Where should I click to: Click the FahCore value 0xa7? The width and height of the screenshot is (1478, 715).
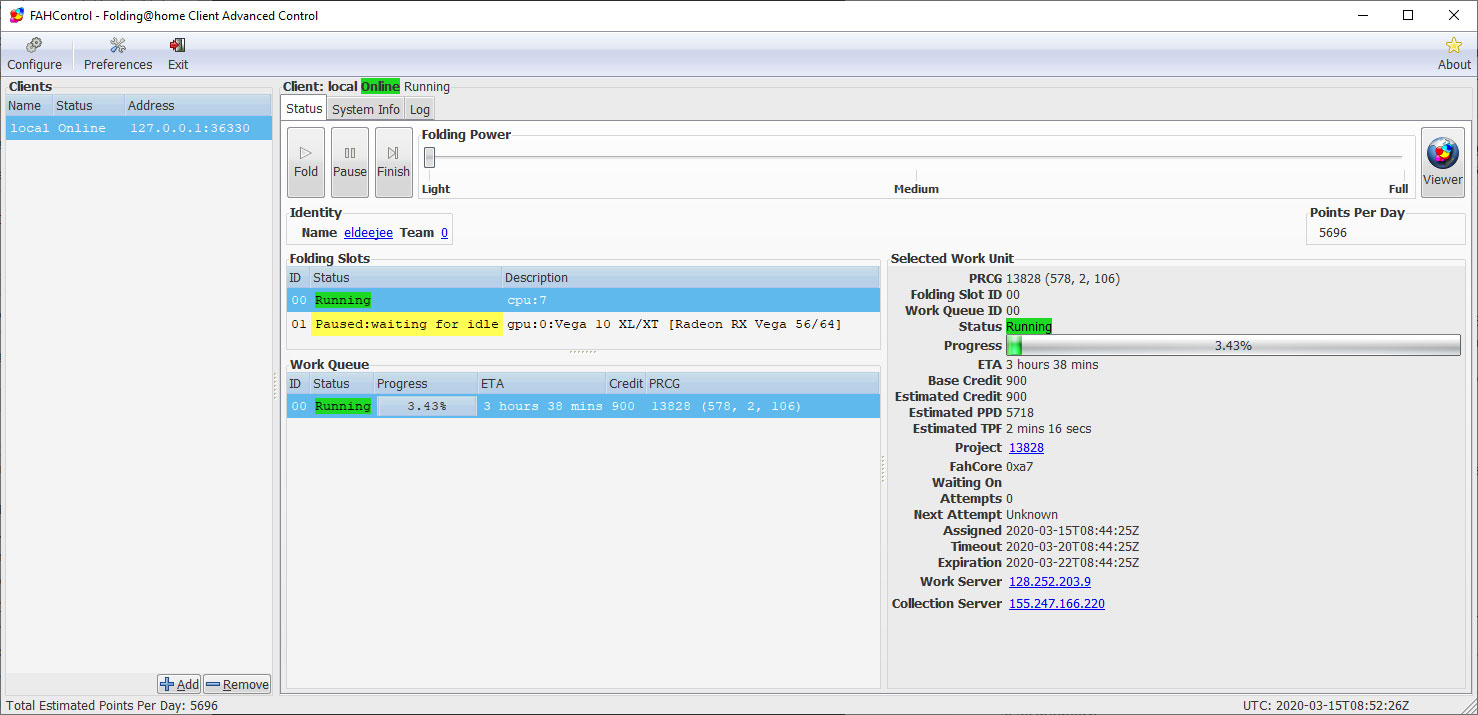pos(1020,467)
